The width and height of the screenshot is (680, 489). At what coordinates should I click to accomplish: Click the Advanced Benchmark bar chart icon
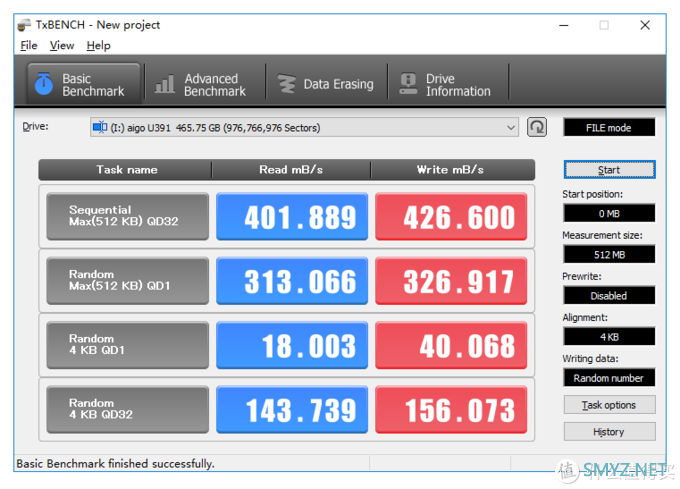164,84
